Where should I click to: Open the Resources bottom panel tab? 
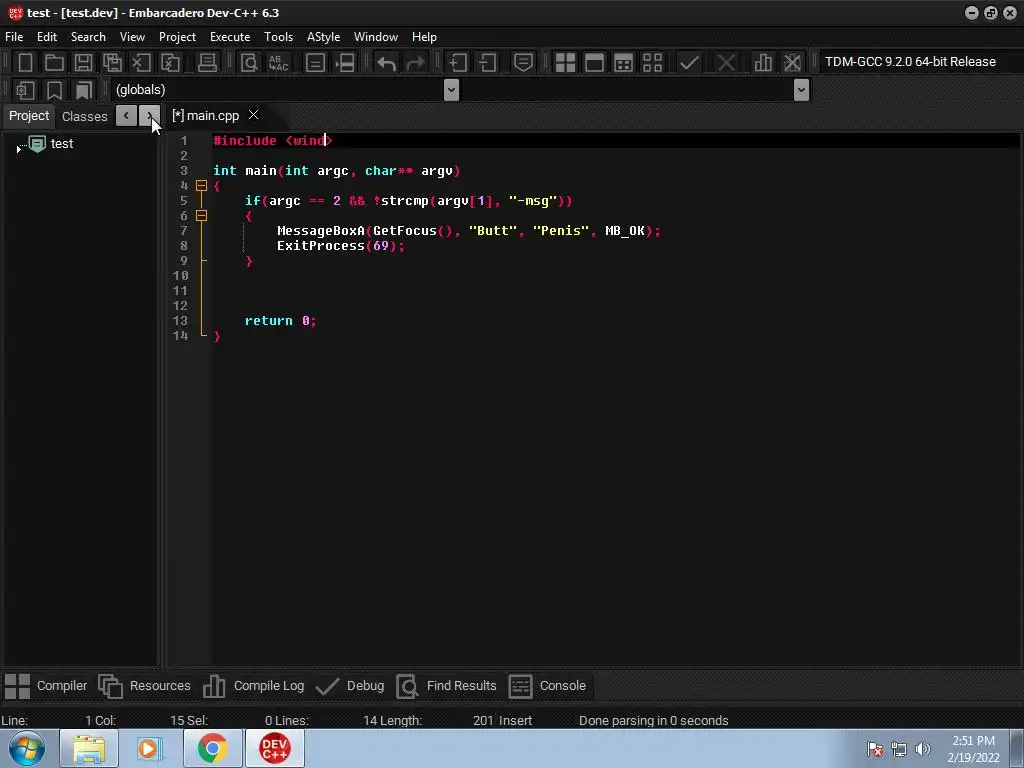[x=144, y=686]
